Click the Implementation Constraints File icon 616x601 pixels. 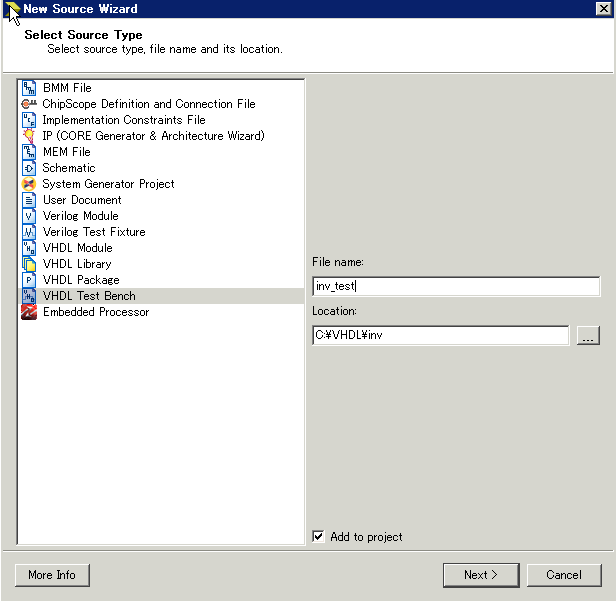point(29,120)
